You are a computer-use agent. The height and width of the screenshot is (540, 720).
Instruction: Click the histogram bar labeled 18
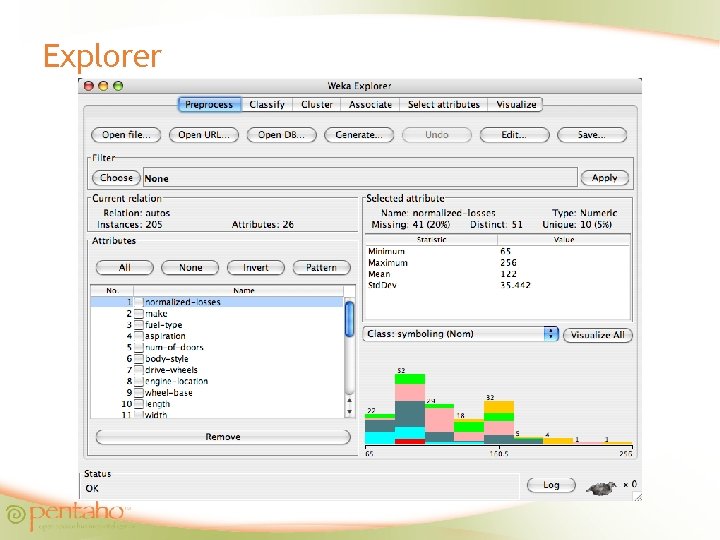pyautogui.click(x=469, y=431)
